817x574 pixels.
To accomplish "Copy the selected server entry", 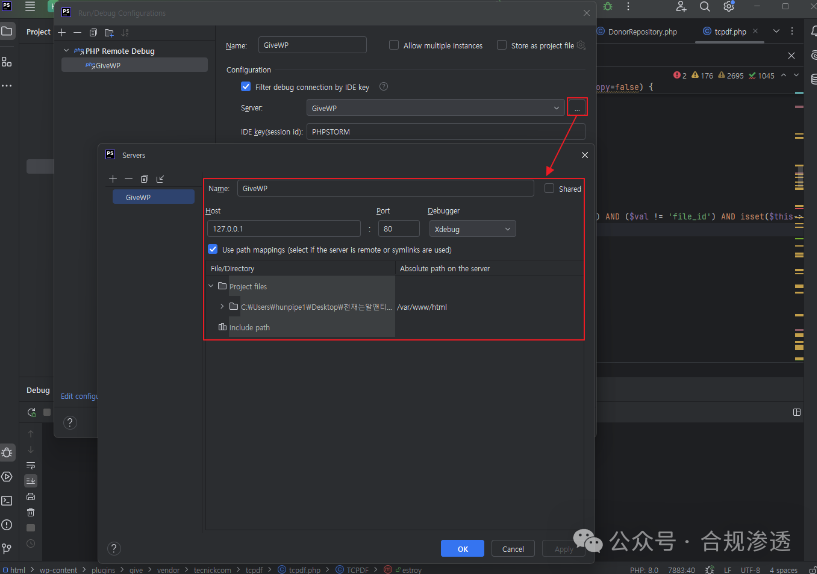I will [144, 179].
